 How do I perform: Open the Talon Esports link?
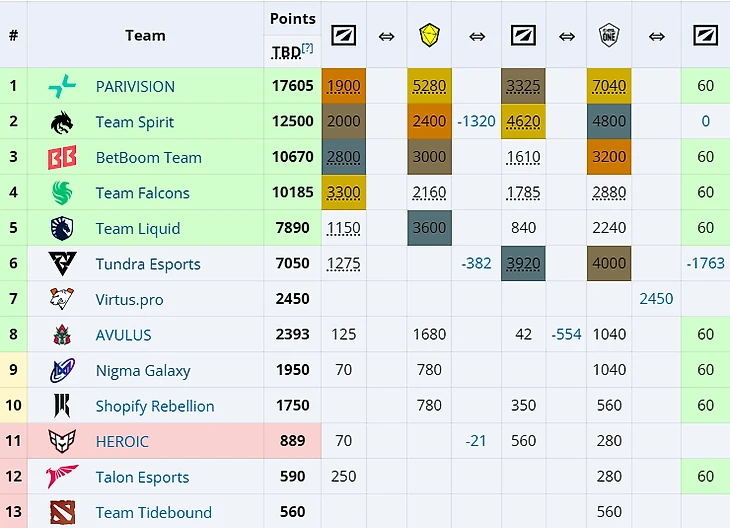(142, 477)
